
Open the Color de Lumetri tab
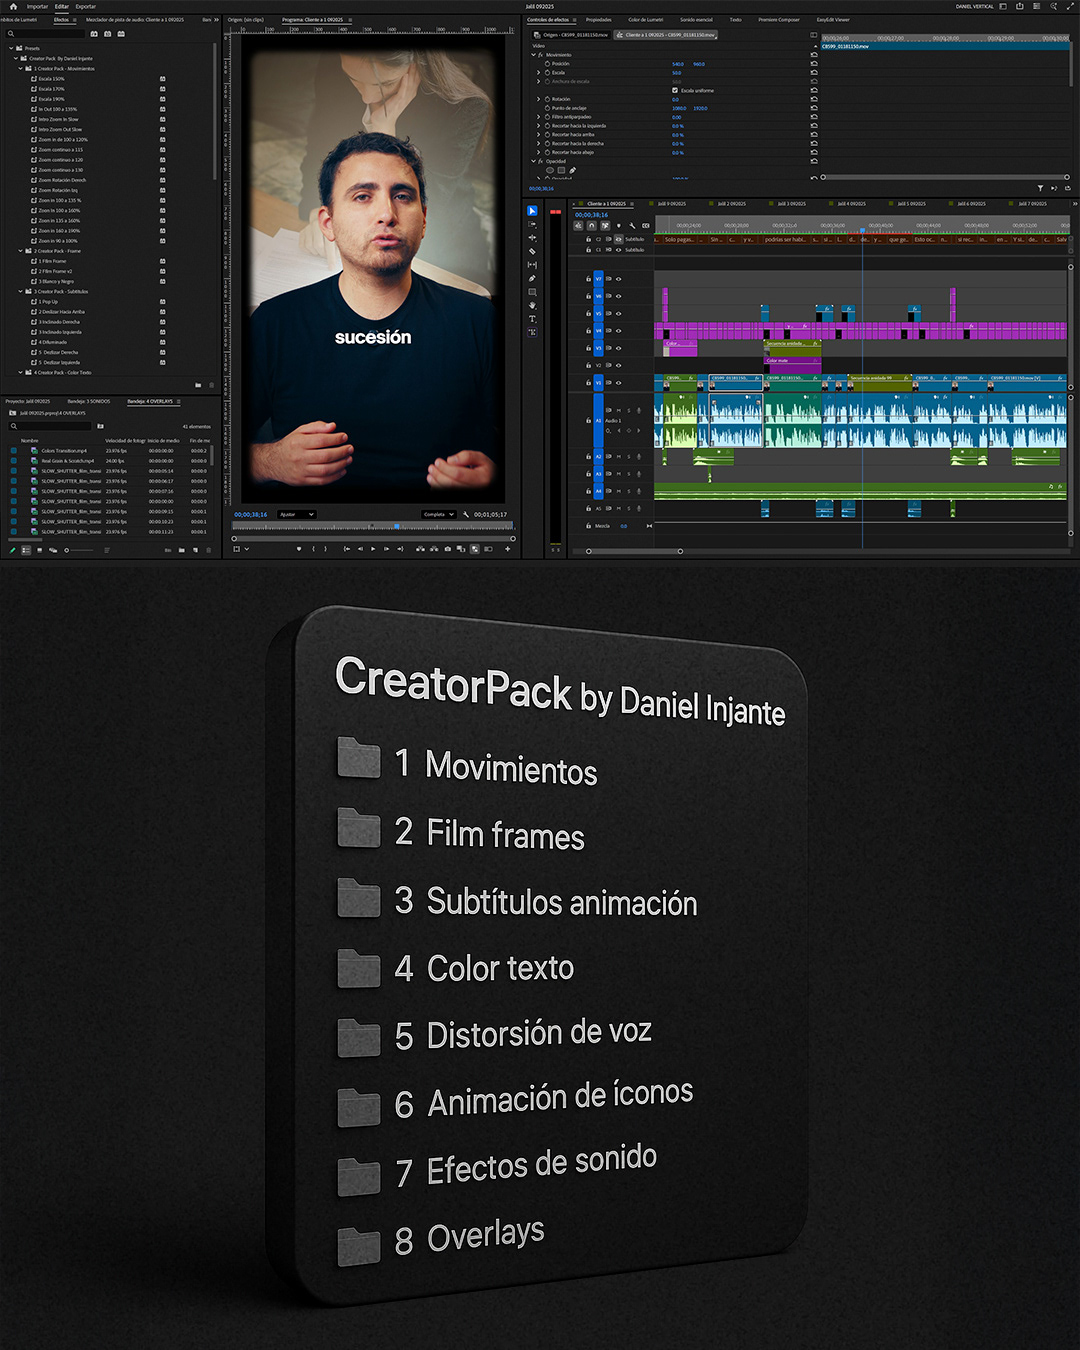click(x=645, y=20)
